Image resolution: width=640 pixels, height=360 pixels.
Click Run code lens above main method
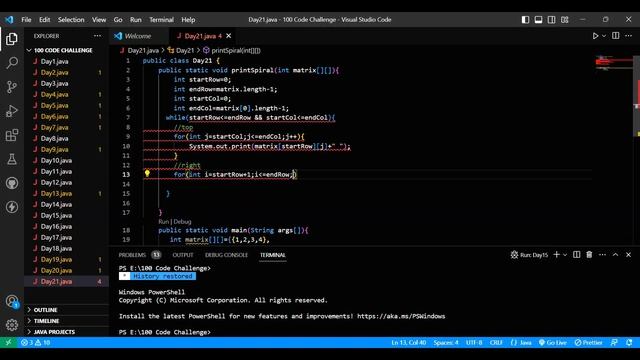pos(163,222)
